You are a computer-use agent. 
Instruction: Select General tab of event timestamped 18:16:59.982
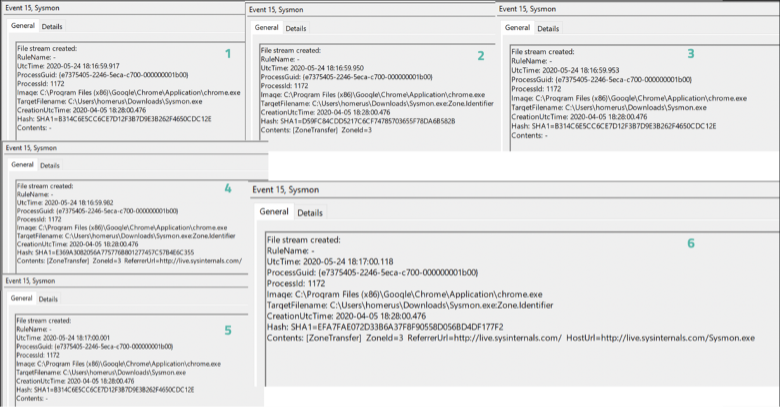point(22,165)
